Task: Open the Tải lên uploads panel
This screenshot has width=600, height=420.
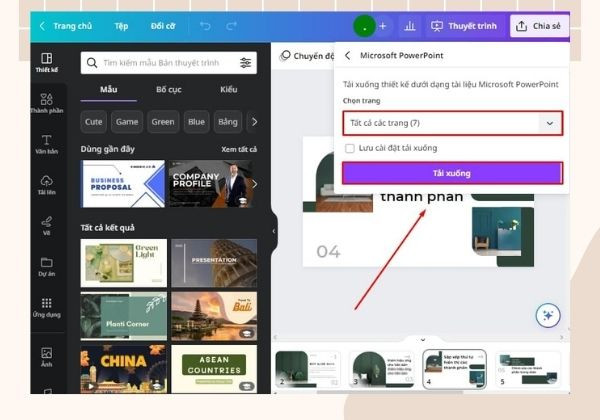Action: coord(47,185)
